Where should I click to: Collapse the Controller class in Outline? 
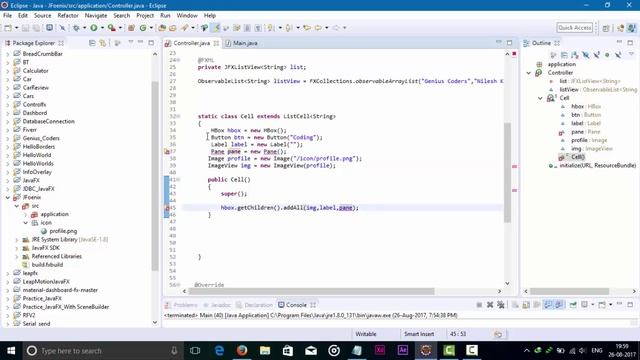[x=529, y=73]
